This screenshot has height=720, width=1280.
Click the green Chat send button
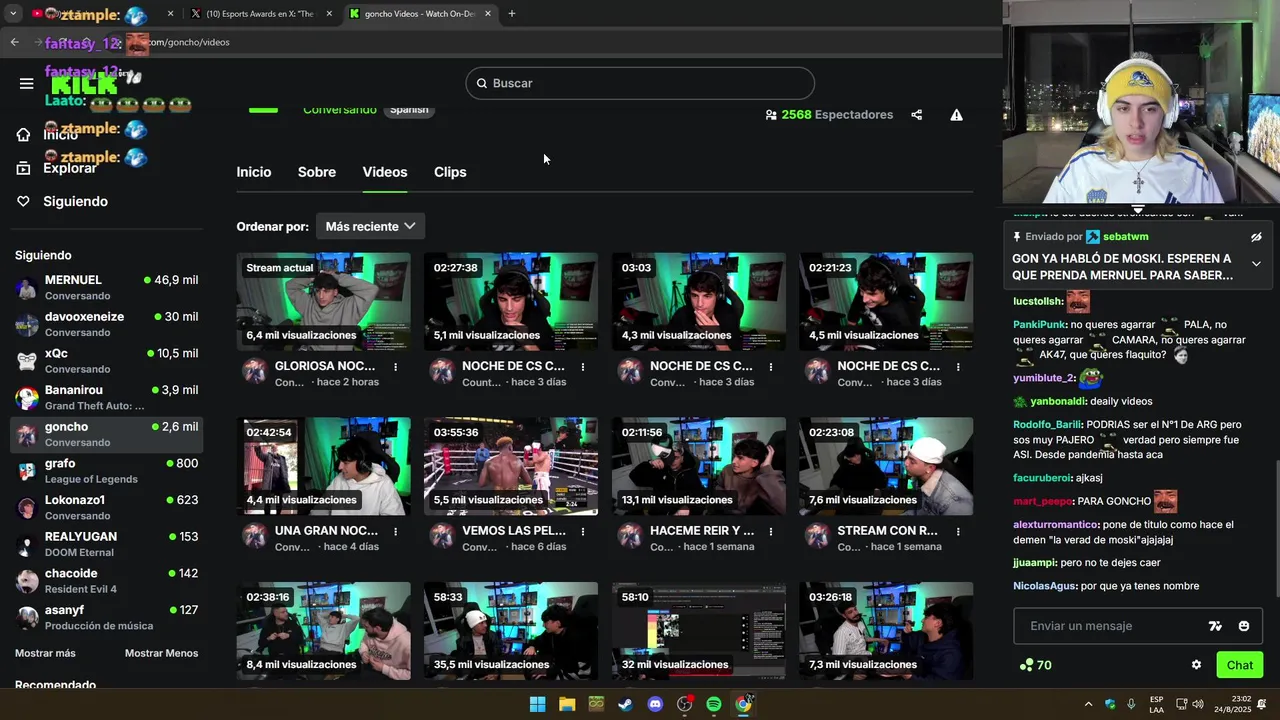click(x=1239, y=665)
